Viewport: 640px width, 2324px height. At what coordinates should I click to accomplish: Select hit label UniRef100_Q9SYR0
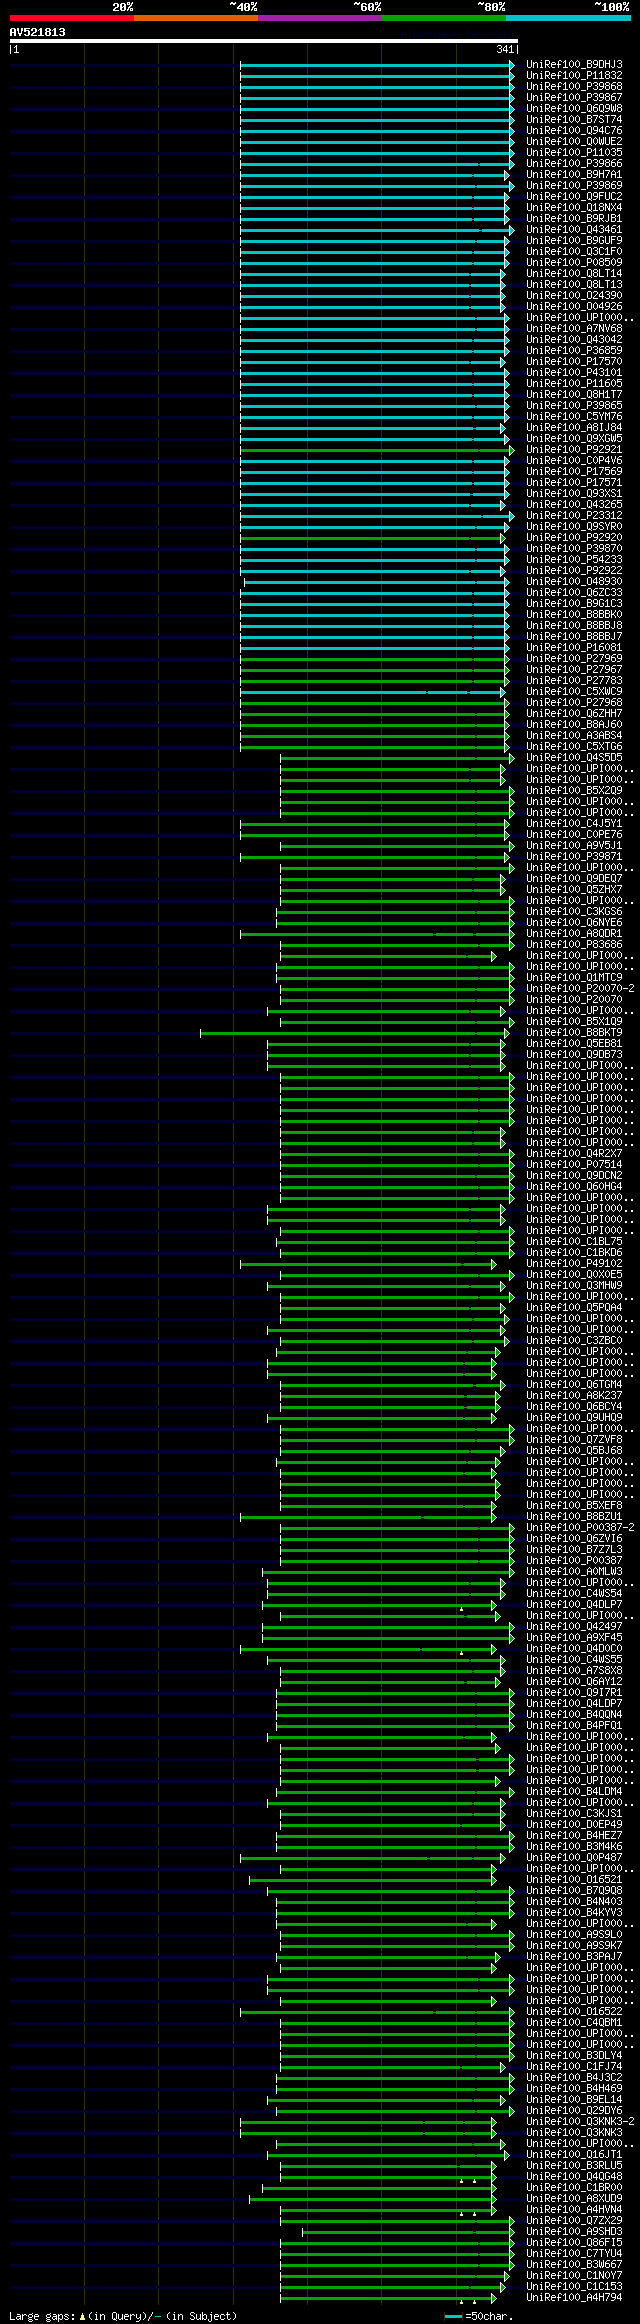[x=574, y=526]
